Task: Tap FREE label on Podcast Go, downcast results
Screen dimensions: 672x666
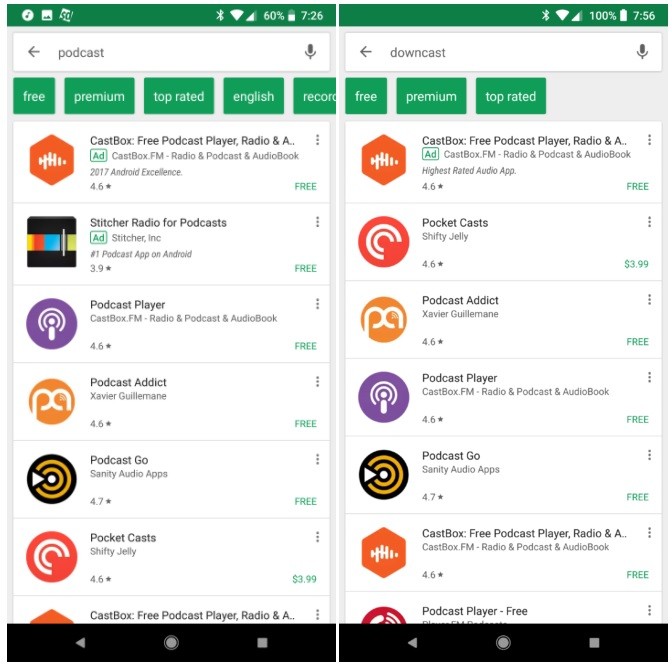Action: [x=638, y=497]
